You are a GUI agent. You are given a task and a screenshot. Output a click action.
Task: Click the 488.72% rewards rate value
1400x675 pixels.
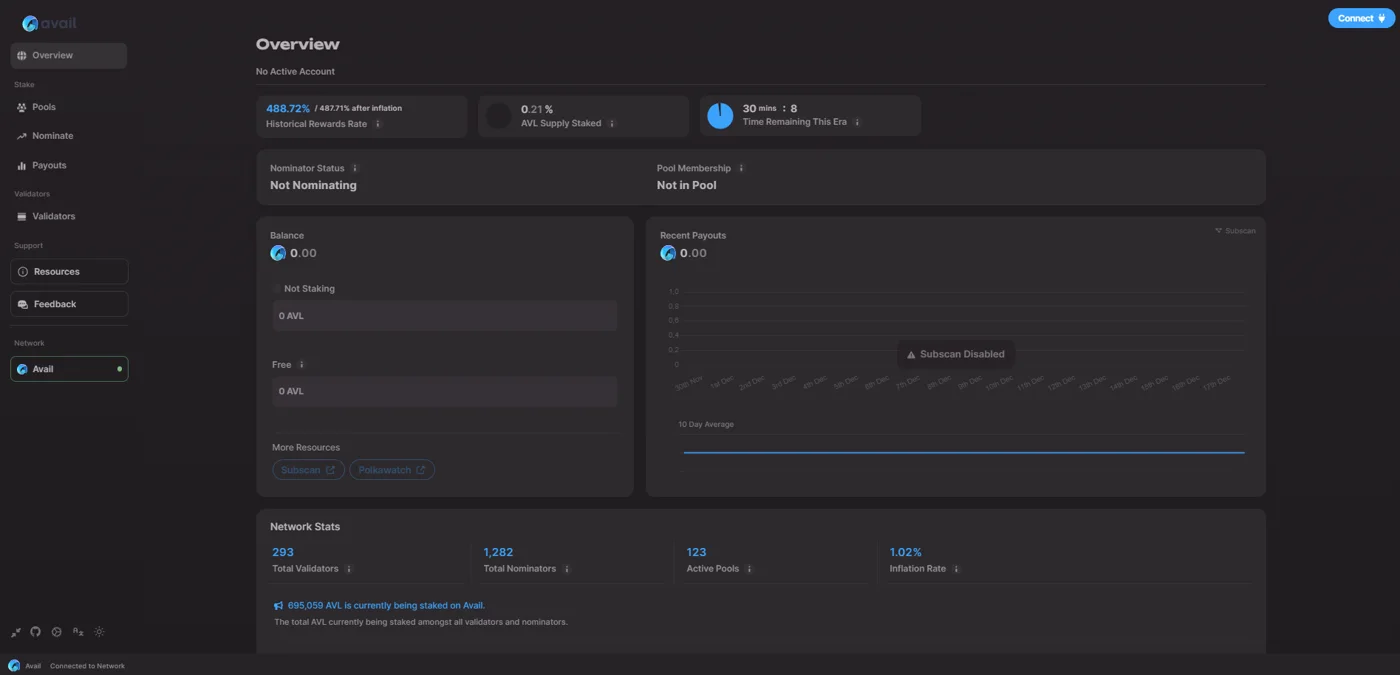[288, 108]
